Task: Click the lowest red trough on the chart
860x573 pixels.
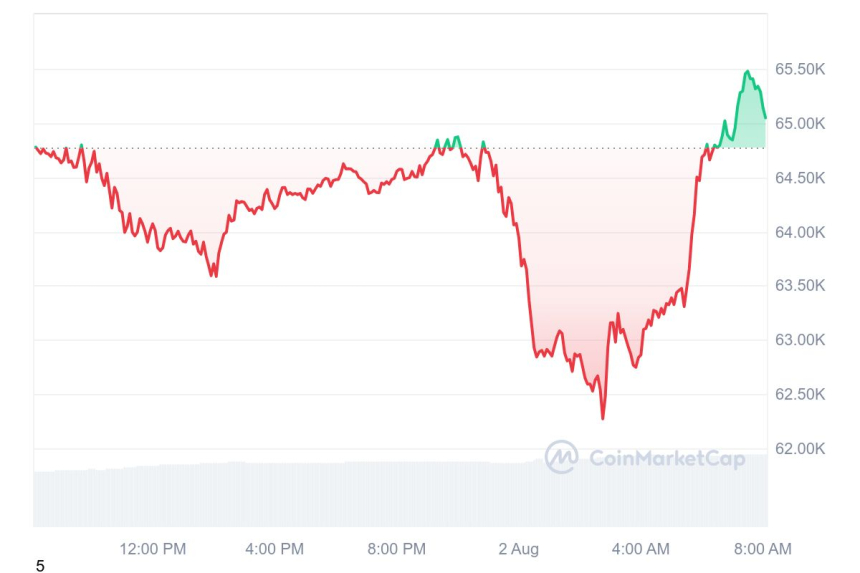Action: click(602, 418)
